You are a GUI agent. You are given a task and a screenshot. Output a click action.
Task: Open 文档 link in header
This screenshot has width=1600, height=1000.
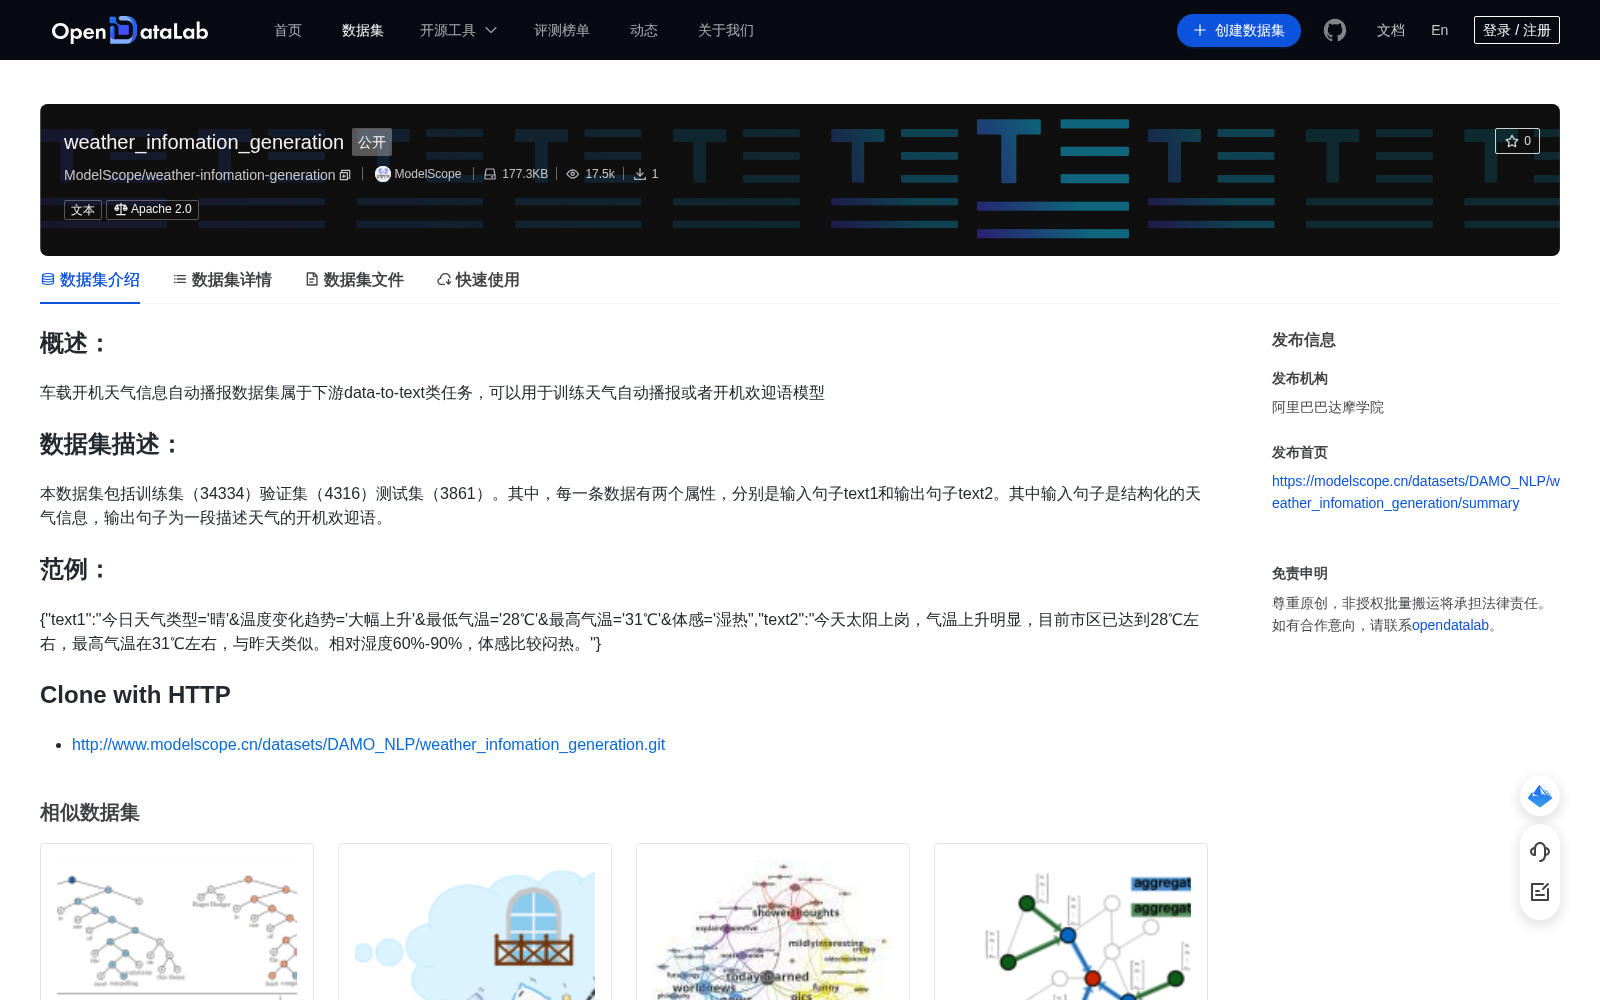pos(1391,30)
